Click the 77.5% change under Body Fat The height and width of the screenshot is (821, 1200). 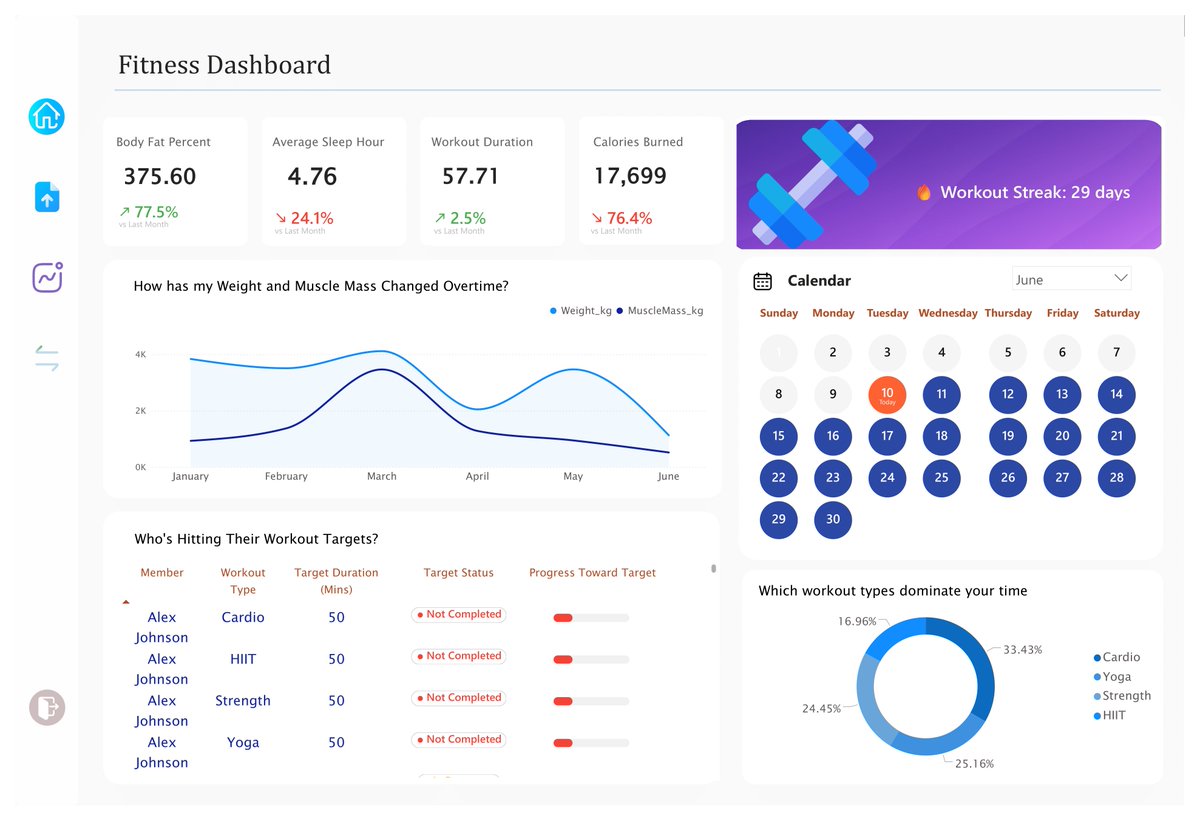148,212
